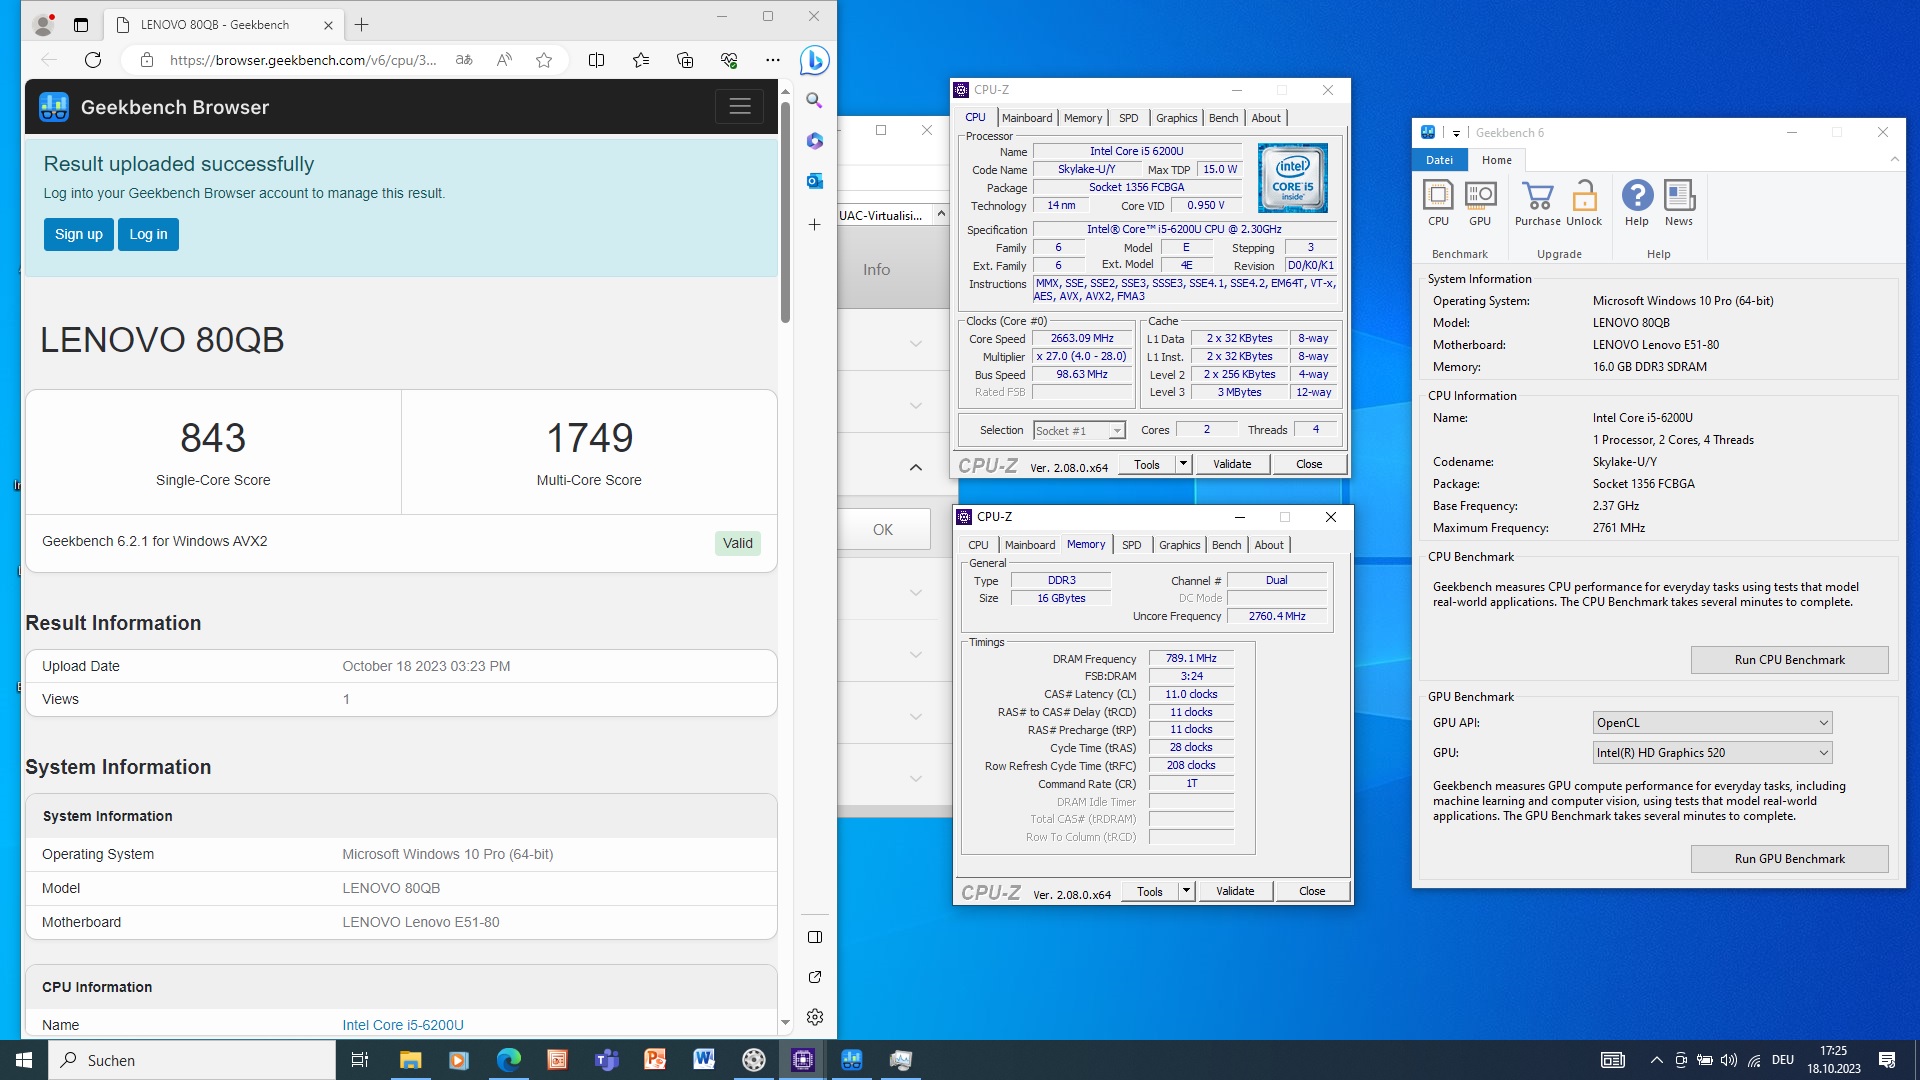Viewport: 1920px width, 1080px height.
Task: Click Close button in lower CPU-Z window
Action: pyautogui.click(x=1312, y=891)
